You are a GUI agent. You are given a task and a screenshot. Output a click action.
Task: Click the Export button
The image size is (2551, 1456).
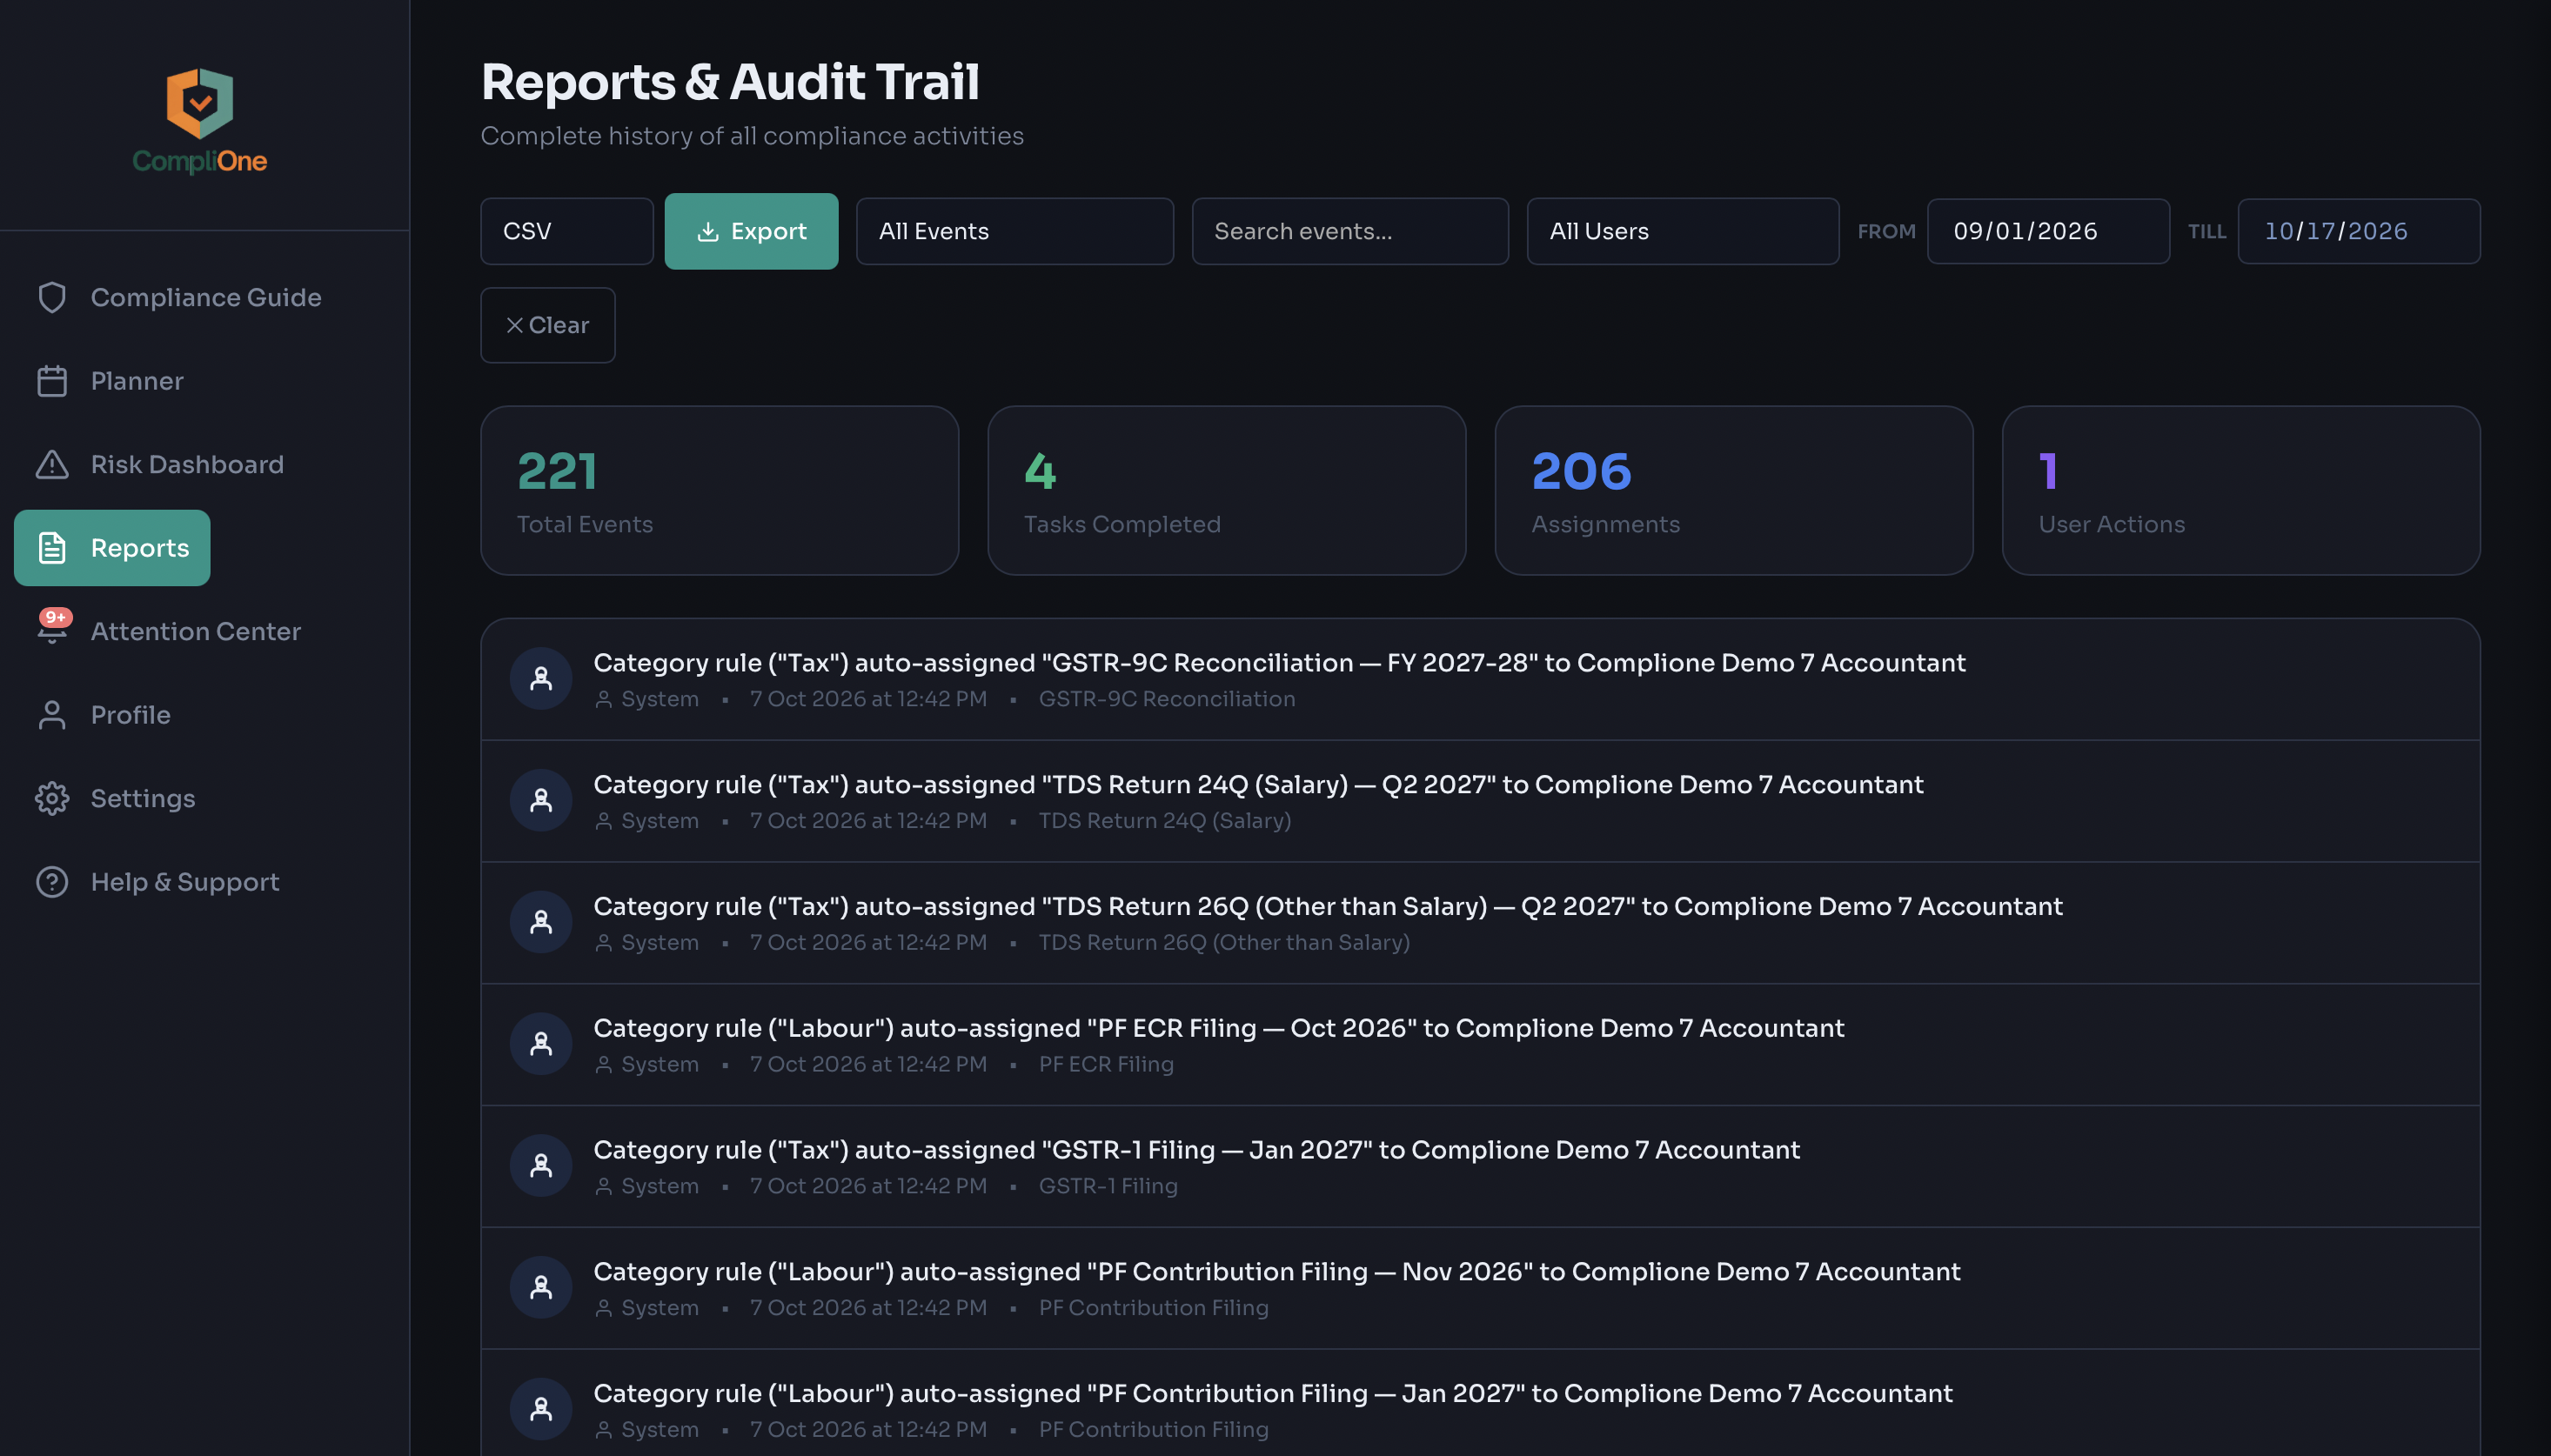pyautogui.click(x=752, y=231)
